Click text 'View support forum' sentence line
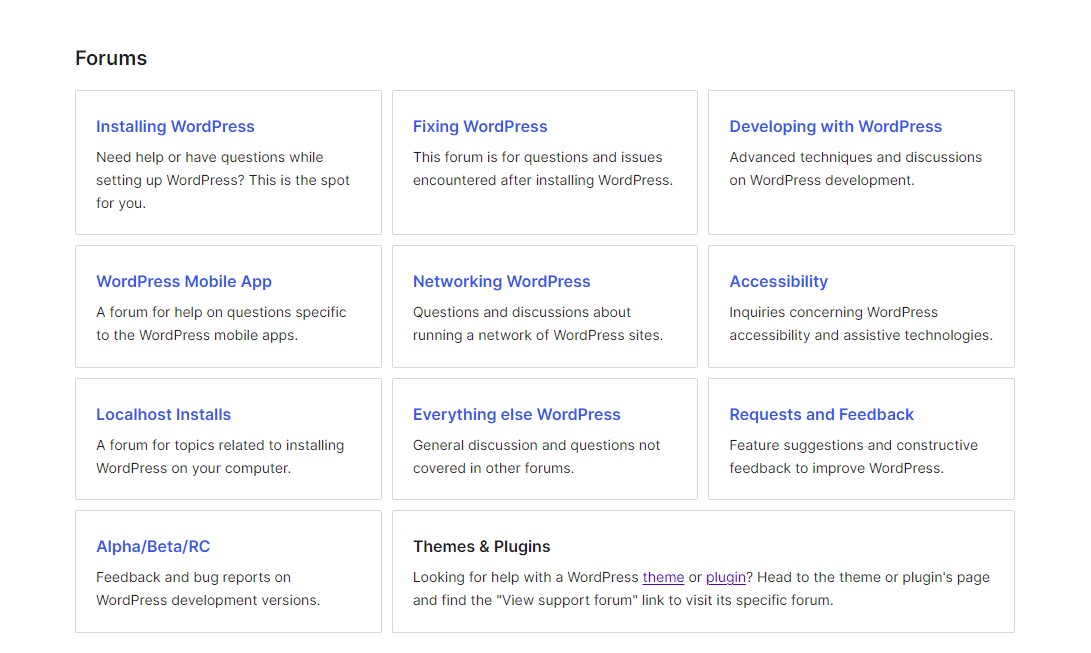 click(623, 600)
